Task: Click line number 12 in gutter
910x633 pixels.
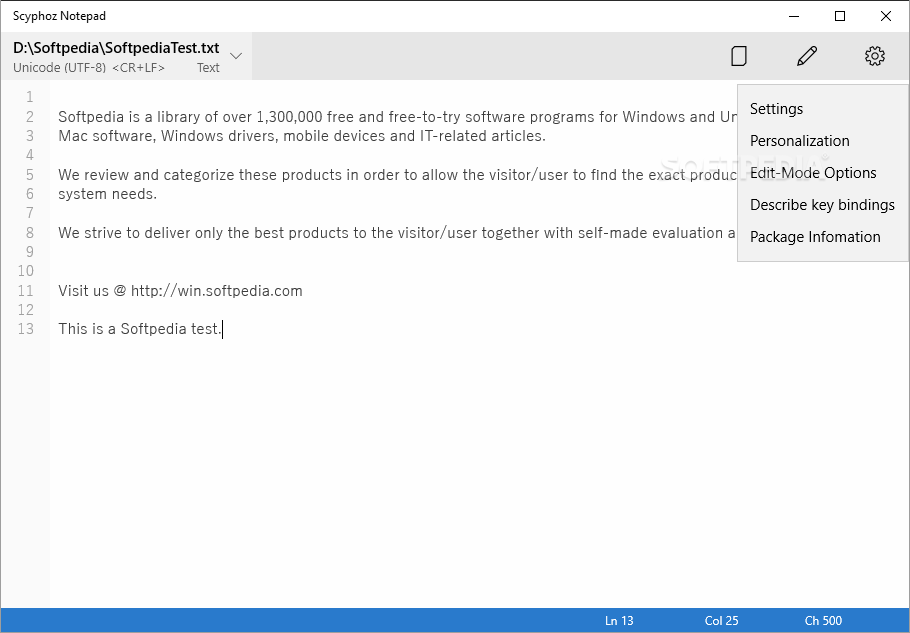Action: click(x=26, y=310)
